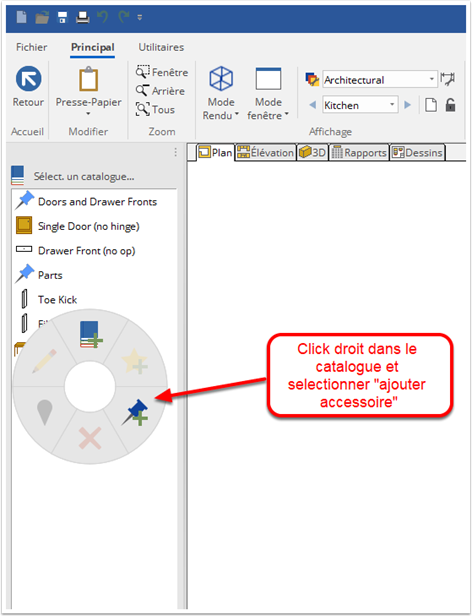472x616 pixels.
Task: Click the Sélect. un catalogue... label
Action: 84,176
